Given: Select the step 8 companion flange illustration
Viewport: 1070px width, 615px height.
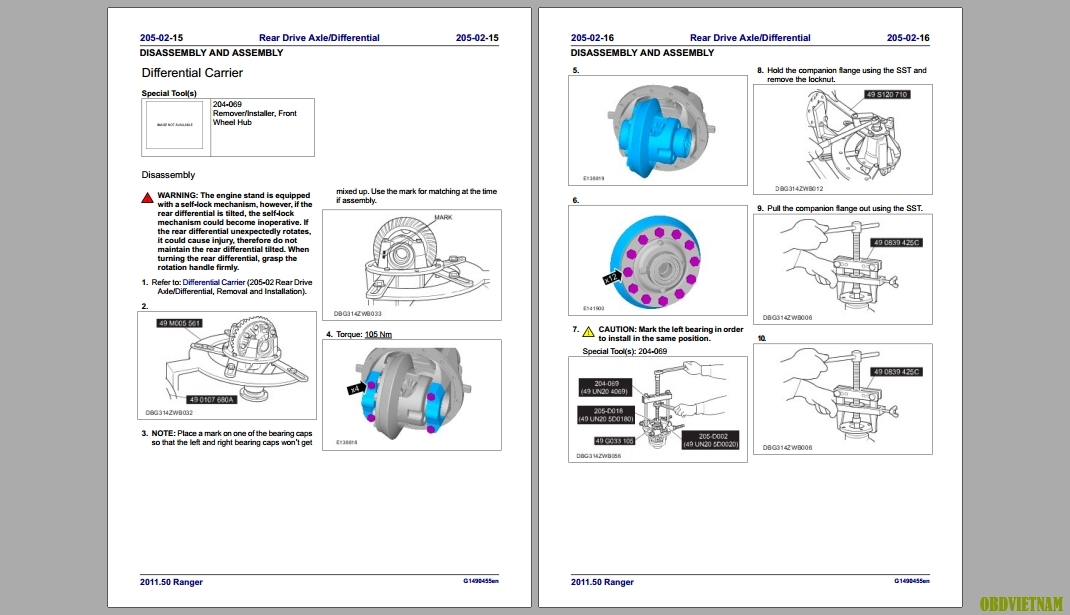Looking at the screenshot, I should (843, 139).
